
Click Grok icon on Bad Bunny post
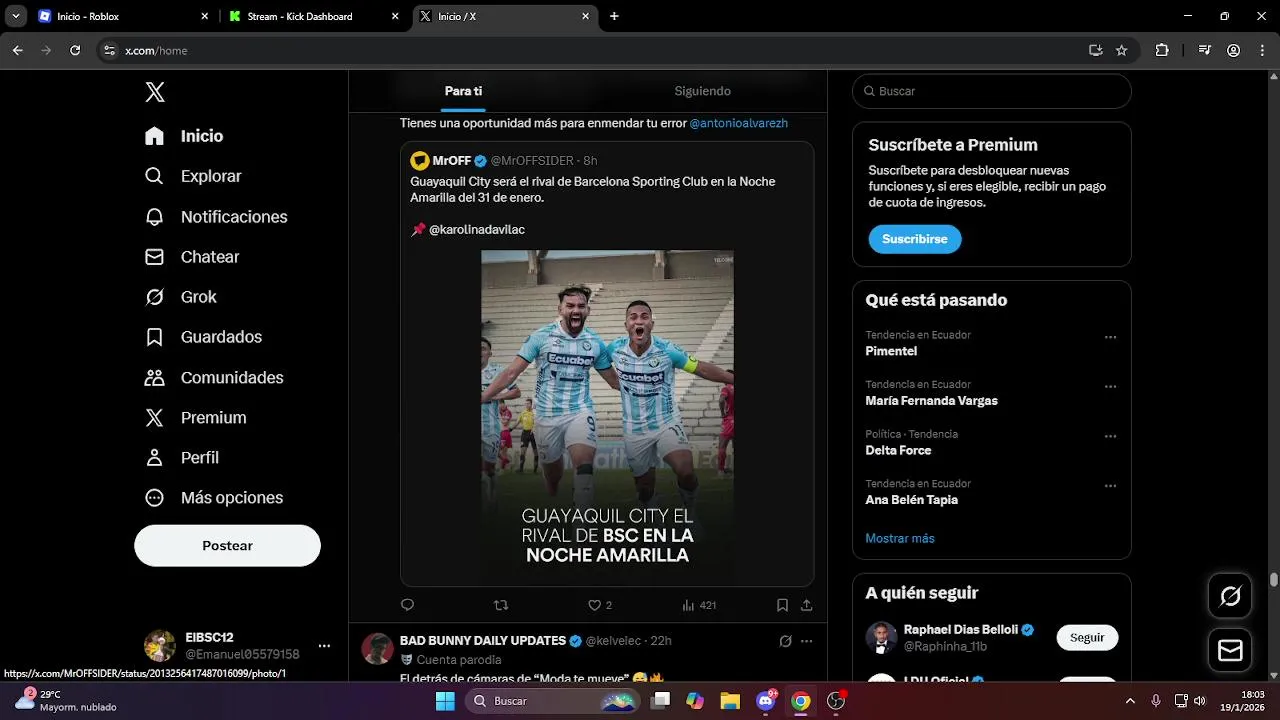[785, 641]
